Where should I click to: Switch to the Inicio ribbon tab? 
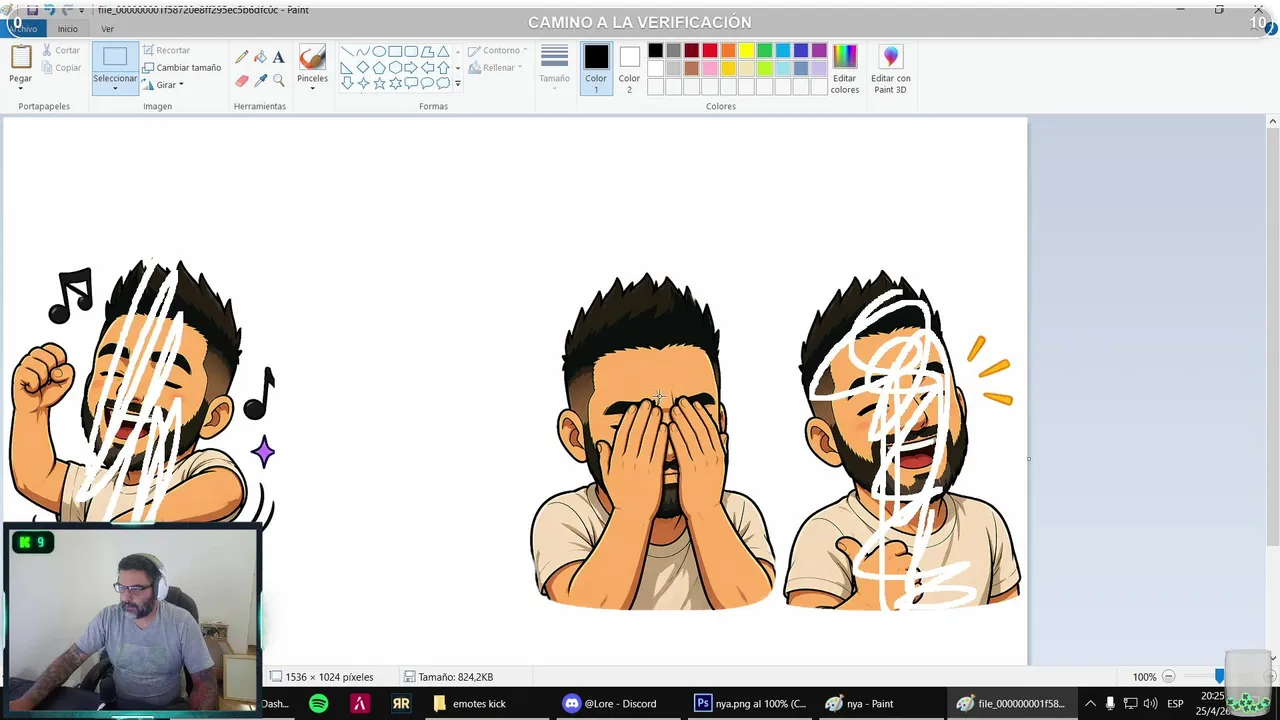point(67,28)
